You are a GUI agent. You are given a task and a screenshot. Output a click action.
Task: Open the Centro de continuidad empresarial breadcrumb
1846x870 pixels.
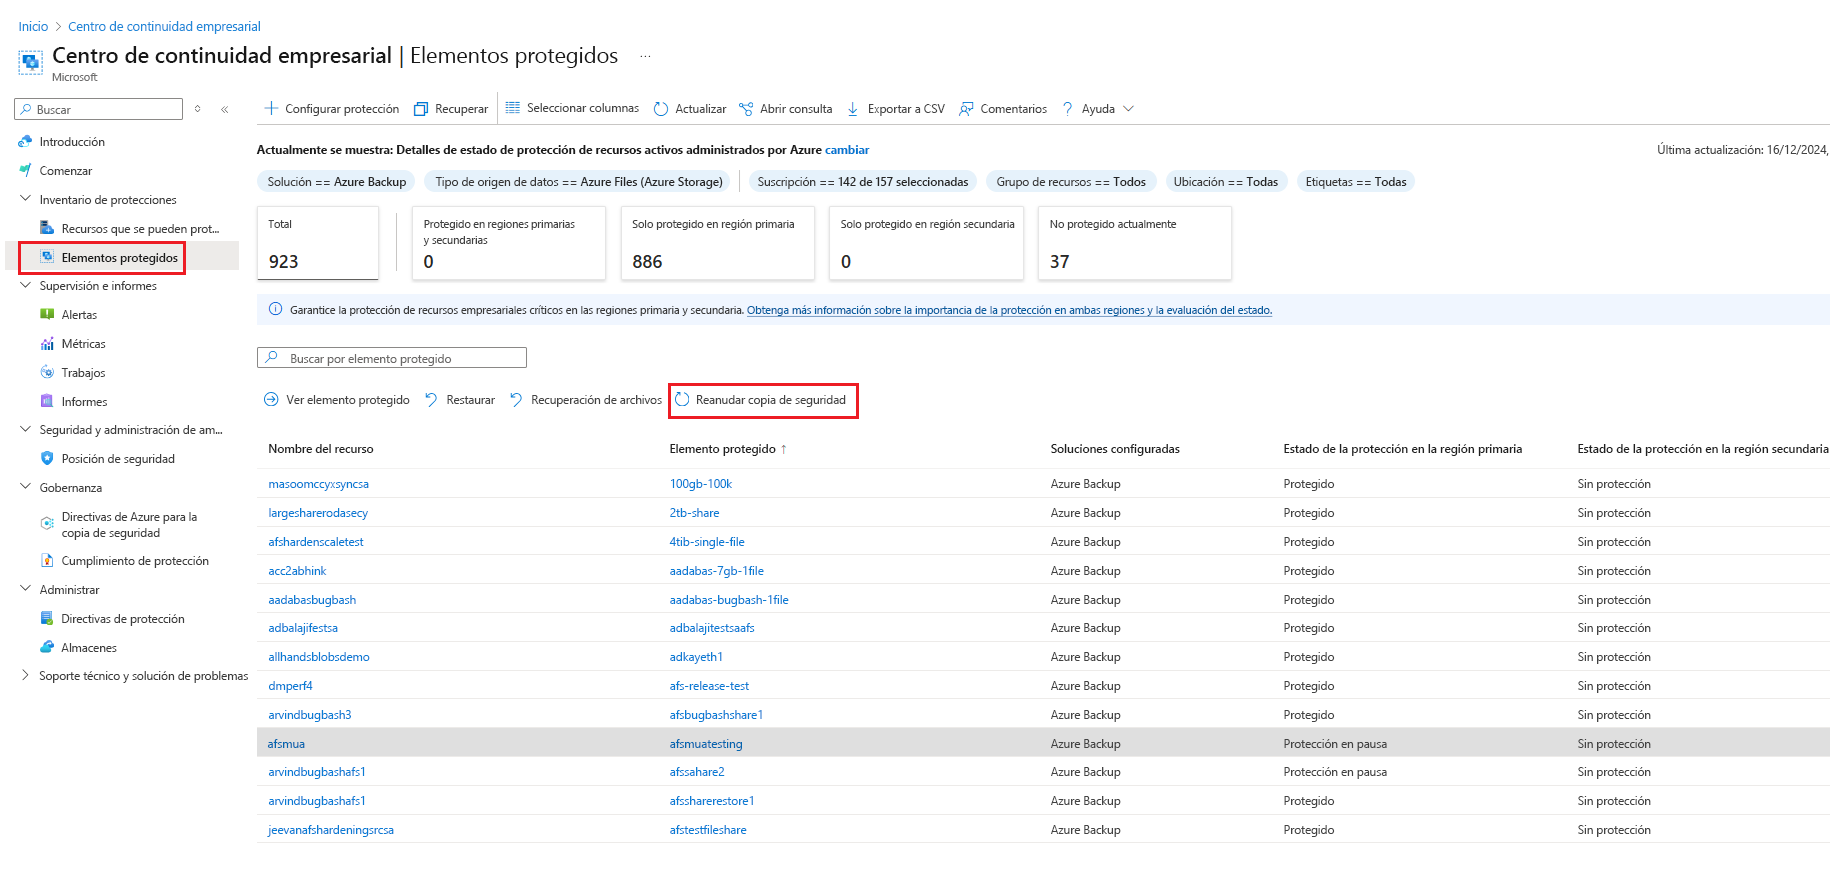point(164,27)
